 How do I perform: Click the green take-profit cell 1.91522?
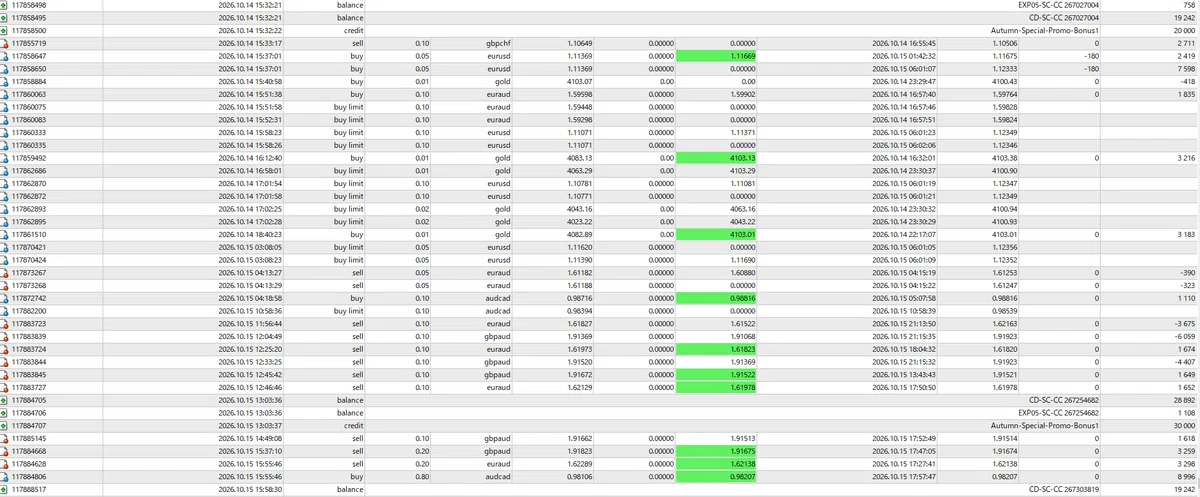click(718, 375)
